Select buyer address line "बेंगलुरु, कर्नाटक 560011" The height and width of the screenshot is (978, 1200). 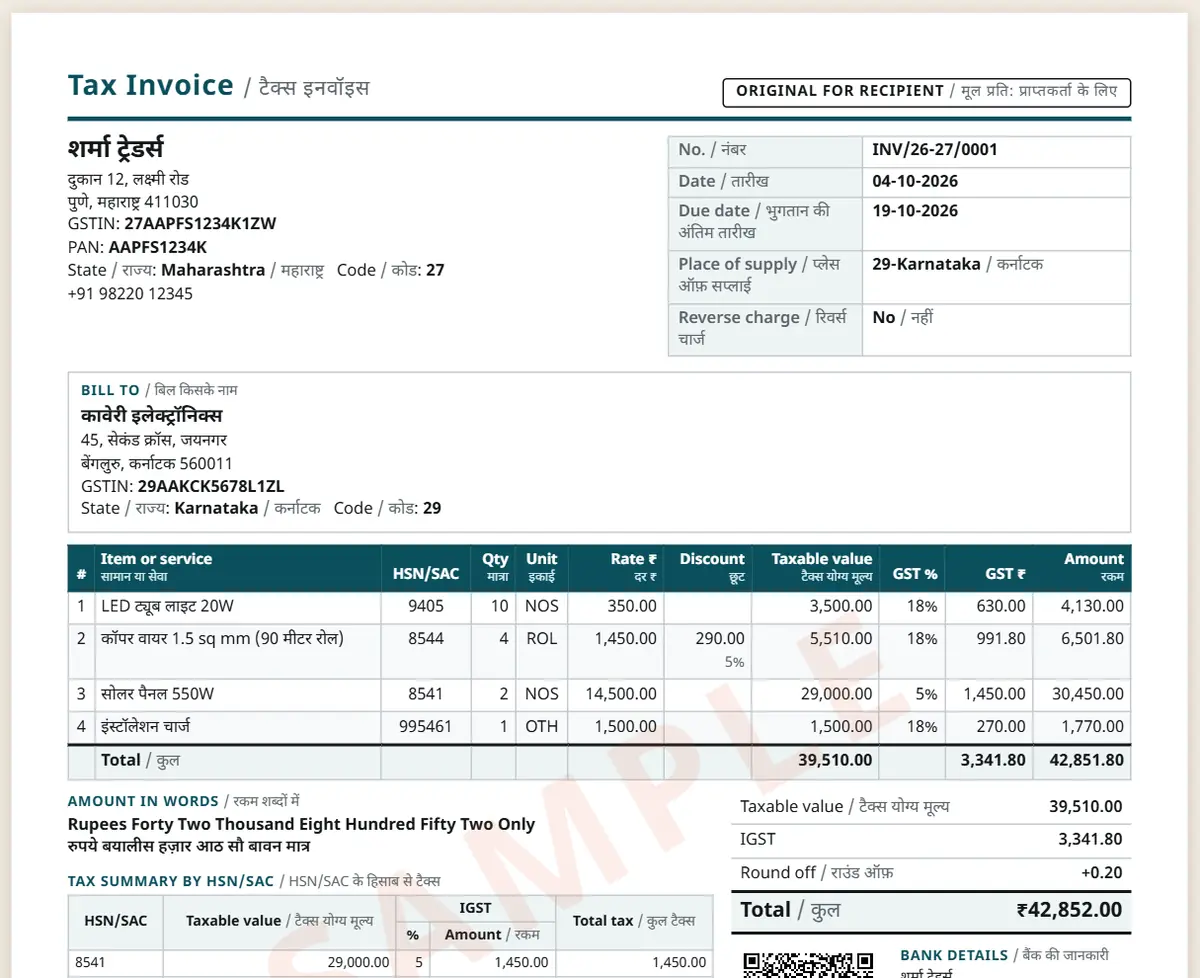click(x=157, y=463)
